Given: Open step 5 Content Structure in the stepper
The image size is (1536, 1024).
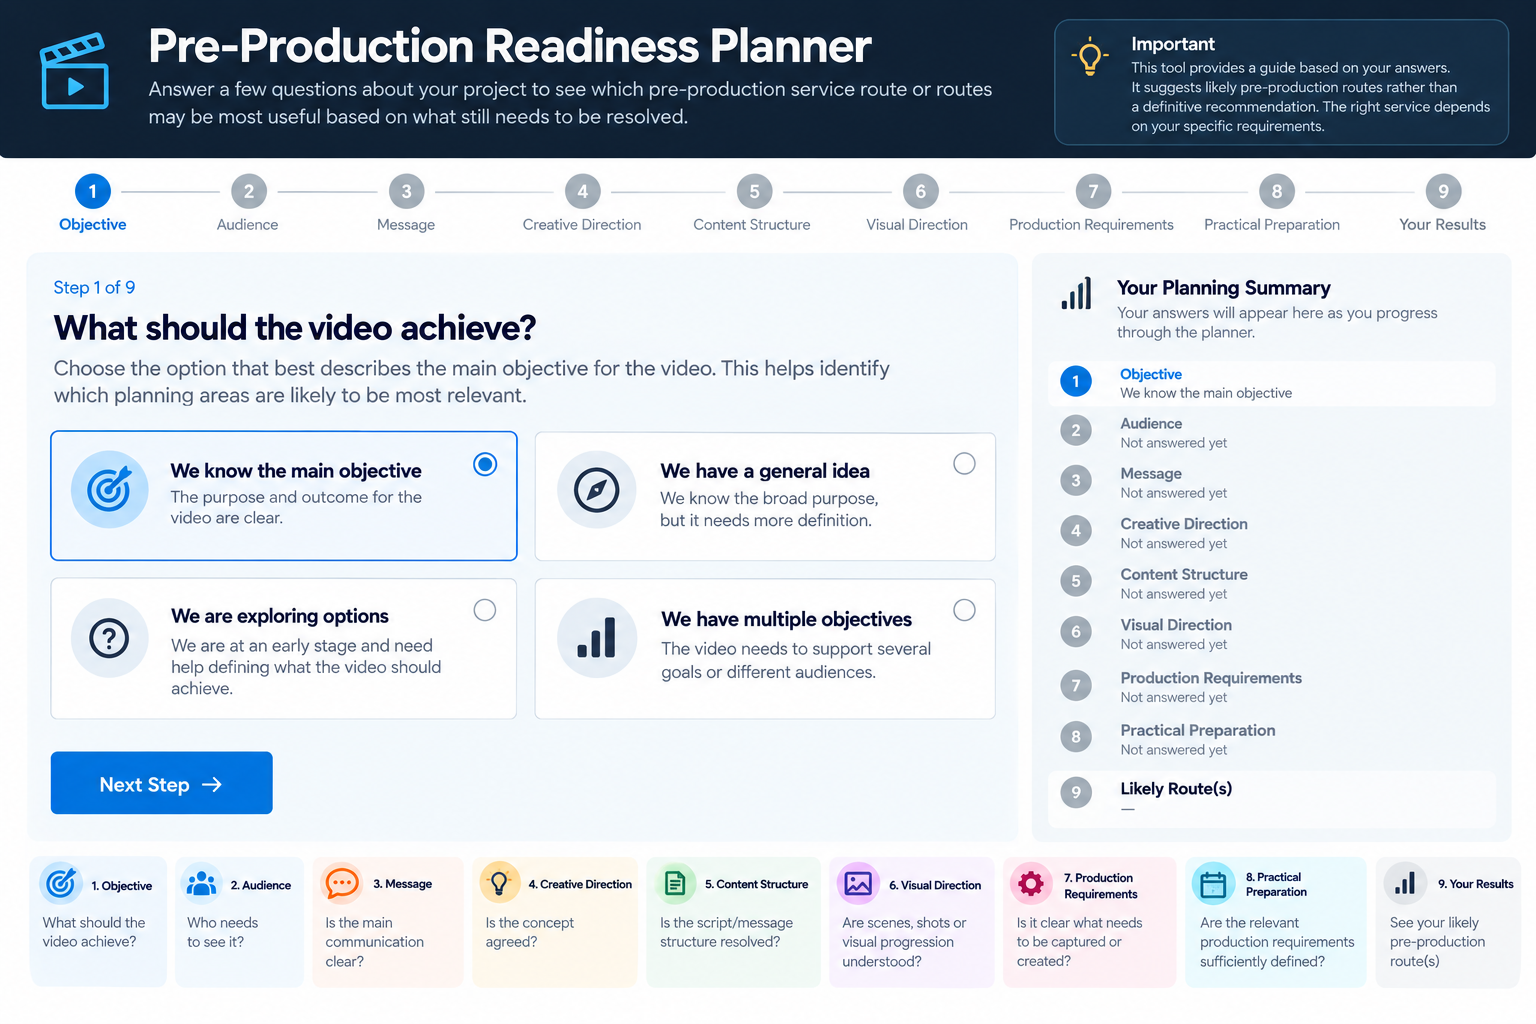Looking at the screenshot, I should coord(753,203).
